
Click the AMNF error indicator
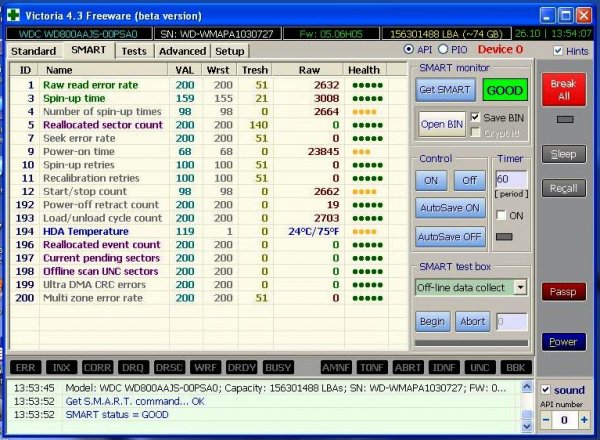tap(336, 368)
